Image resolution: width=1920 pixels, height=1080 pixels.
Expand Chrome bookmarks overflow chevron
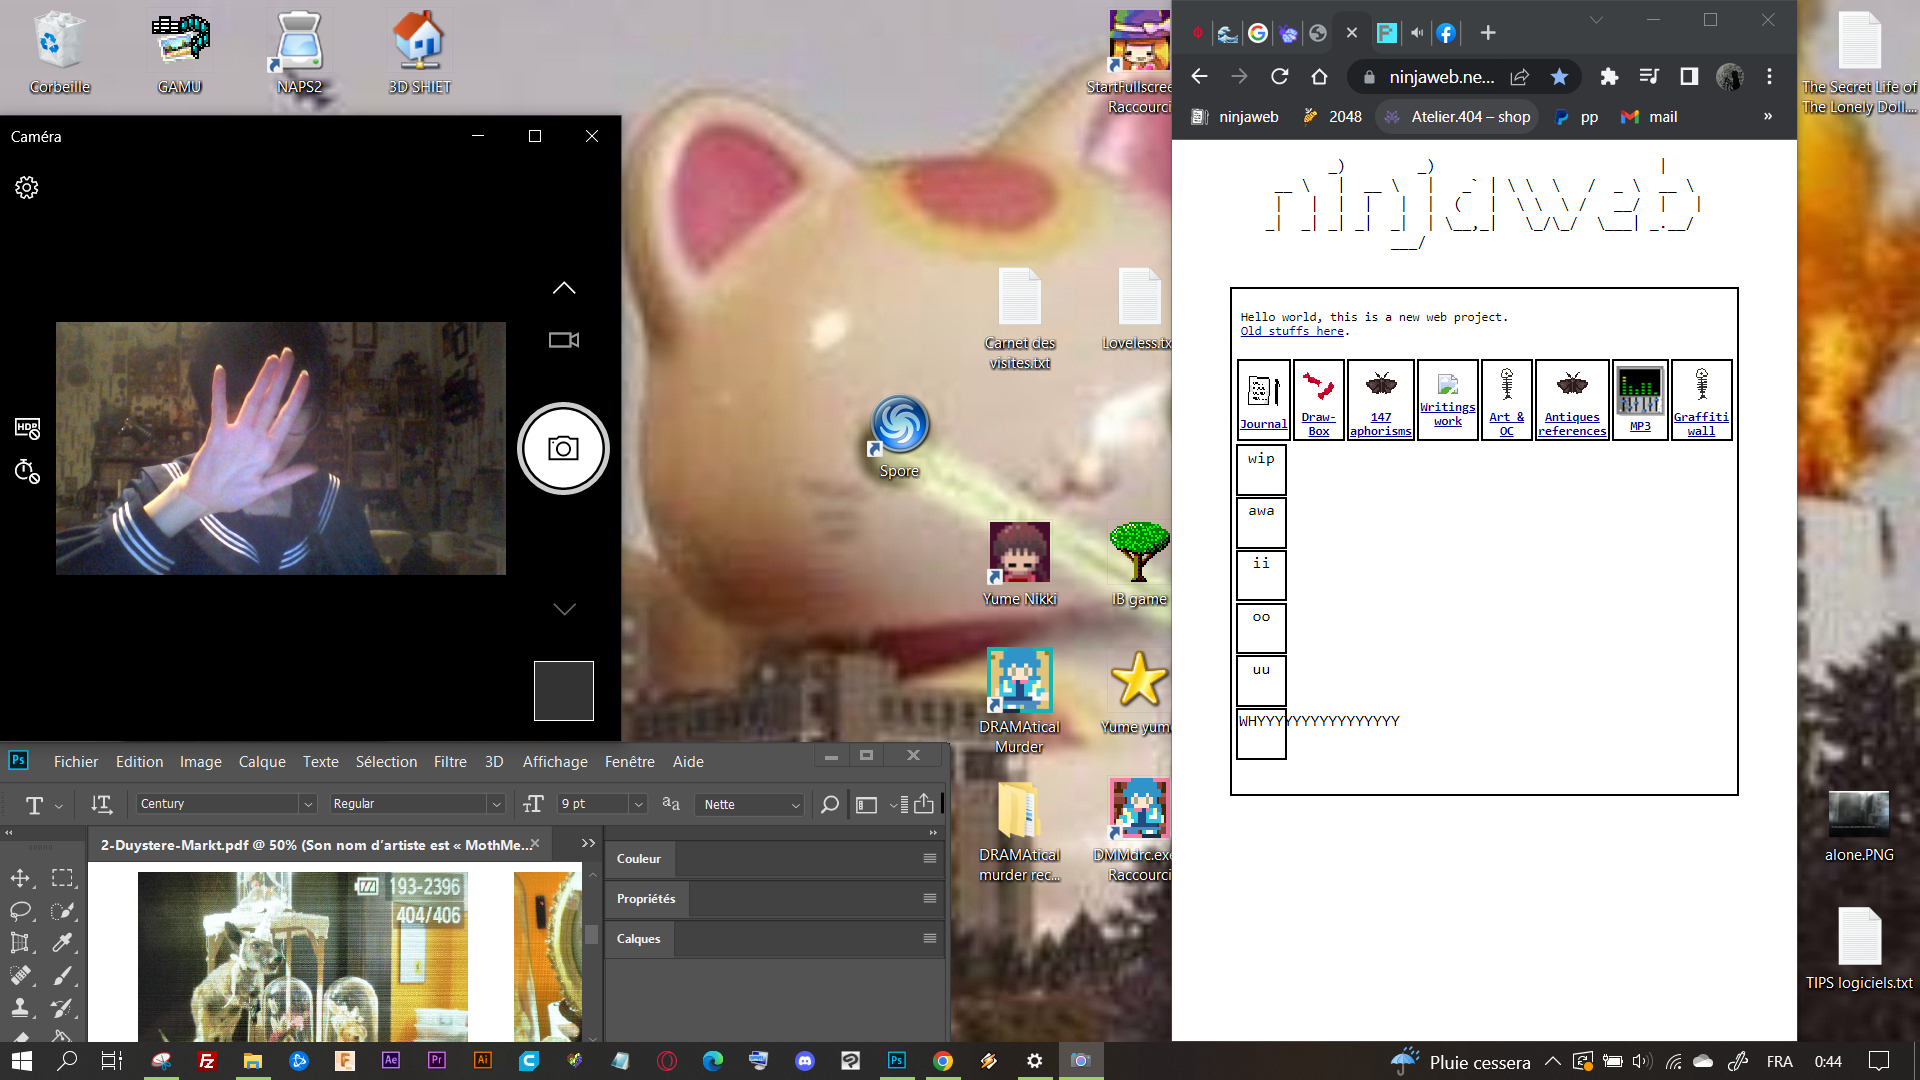1768,117
